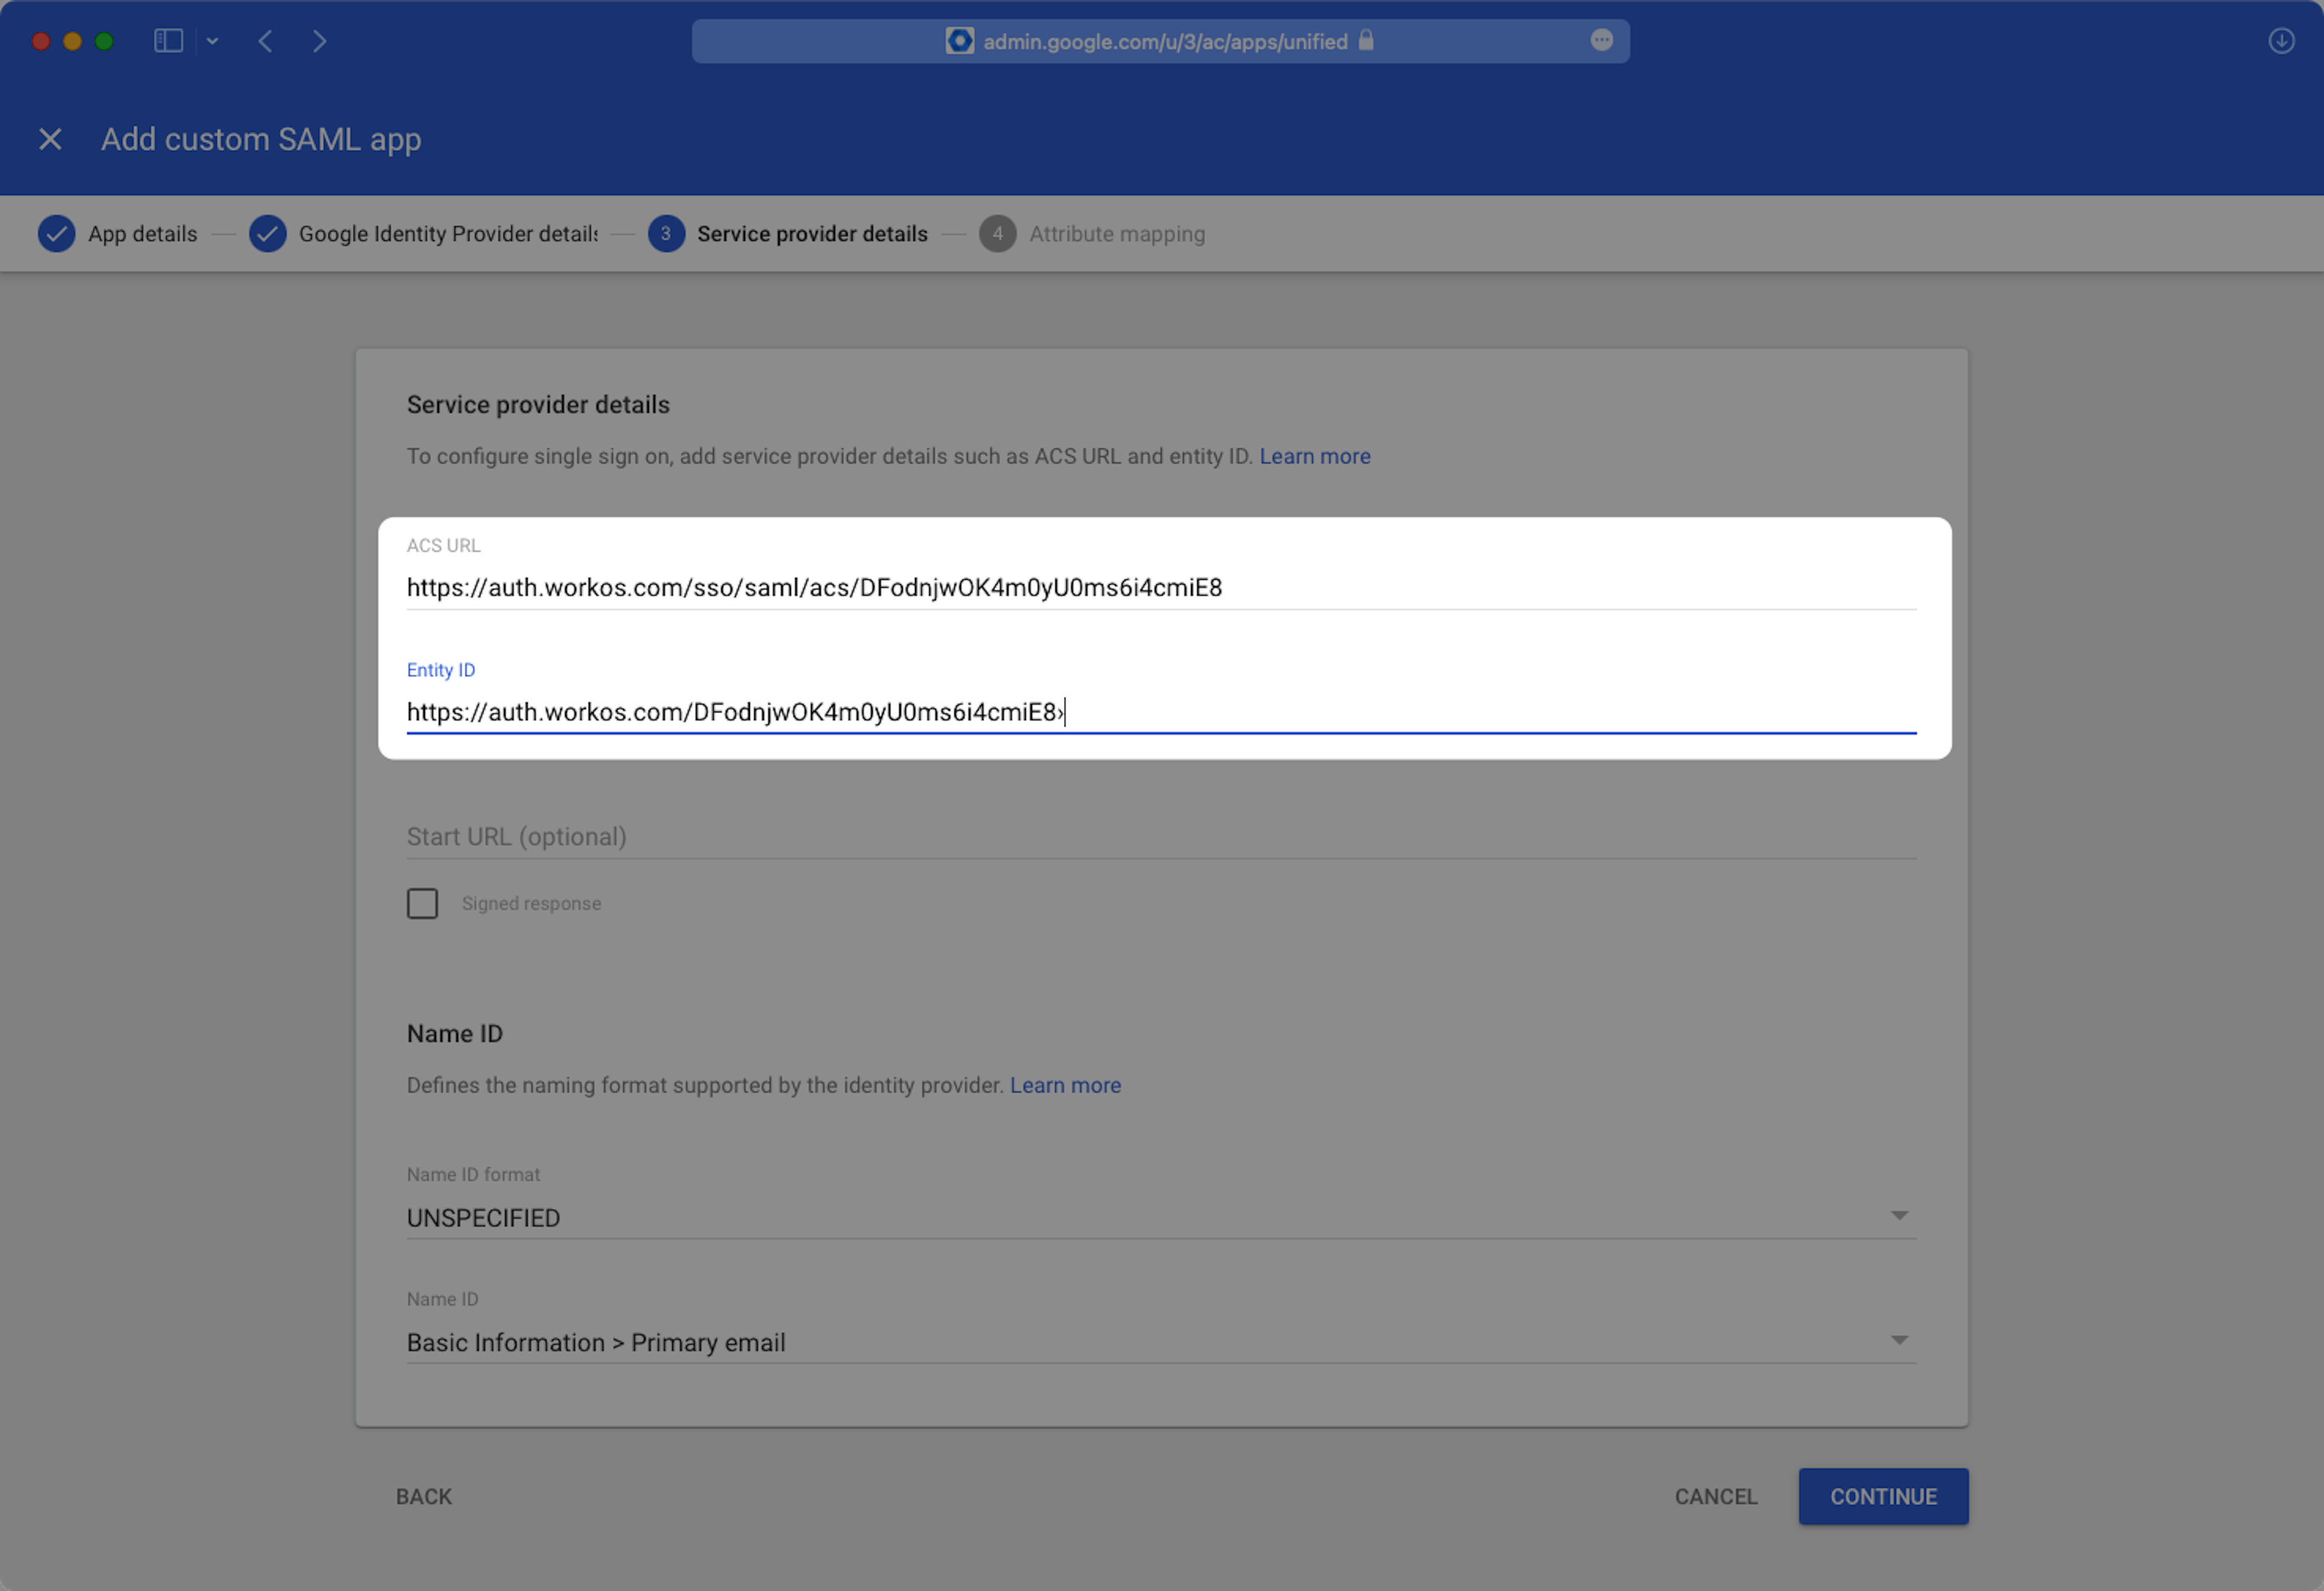
Task: Click the Start URL (optional) field
Action: click(x=1160, y=836)
